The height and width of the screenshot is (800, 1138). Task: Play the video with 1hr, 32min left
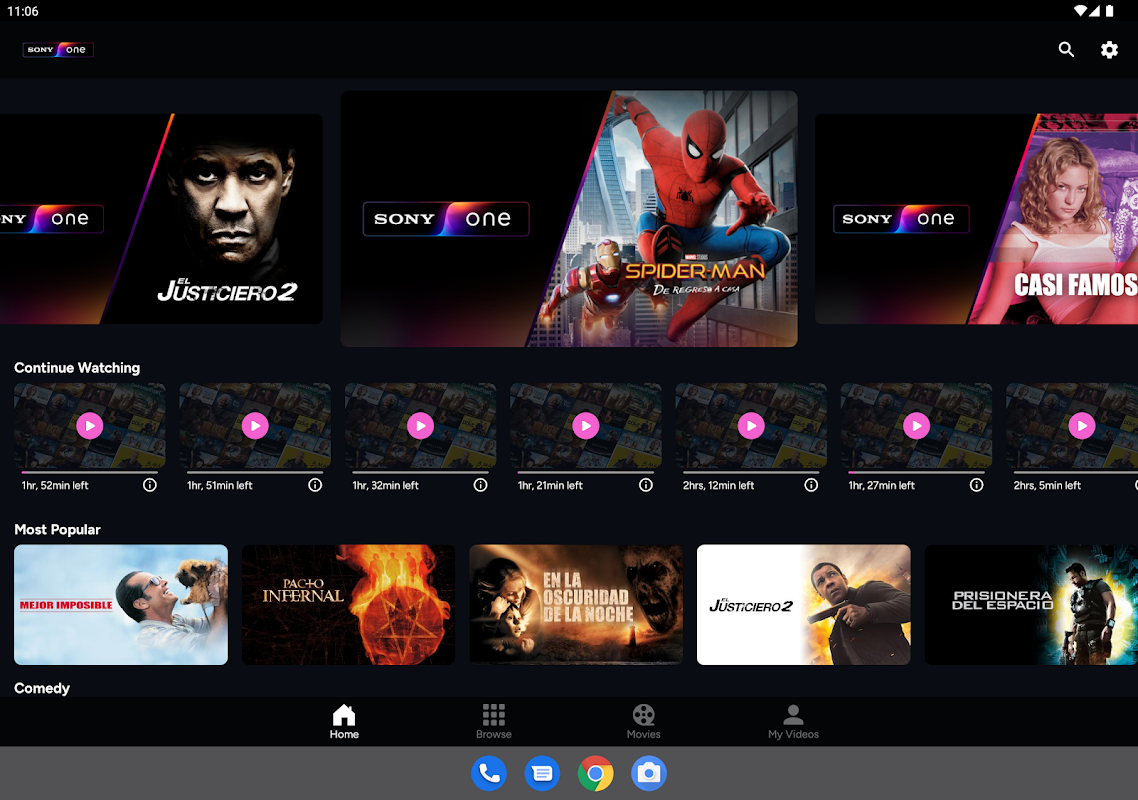coord(421,426)
